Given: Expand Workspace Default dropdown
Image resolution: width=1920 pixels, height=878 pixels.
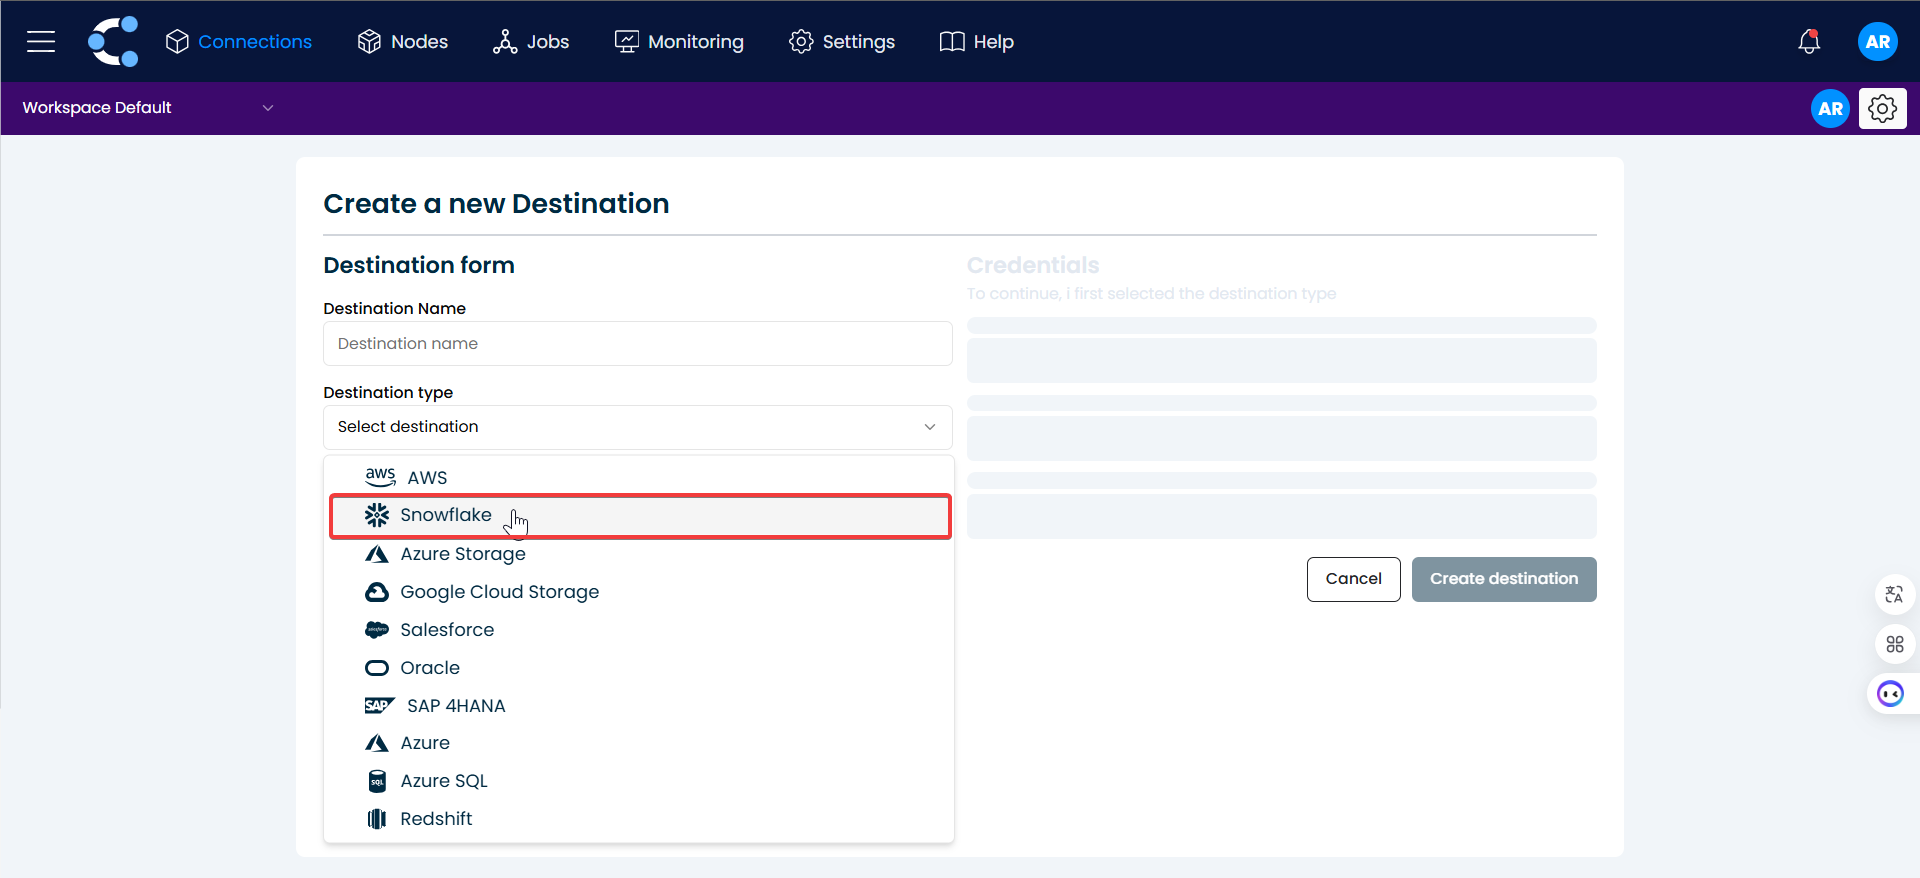Looking at the screenshot, I should click(x=148, y=107).
